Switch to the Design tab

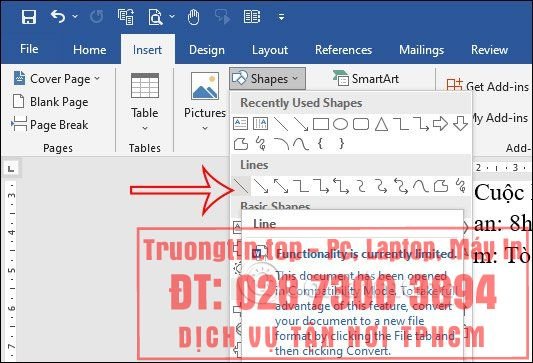(x=207, y=50)
